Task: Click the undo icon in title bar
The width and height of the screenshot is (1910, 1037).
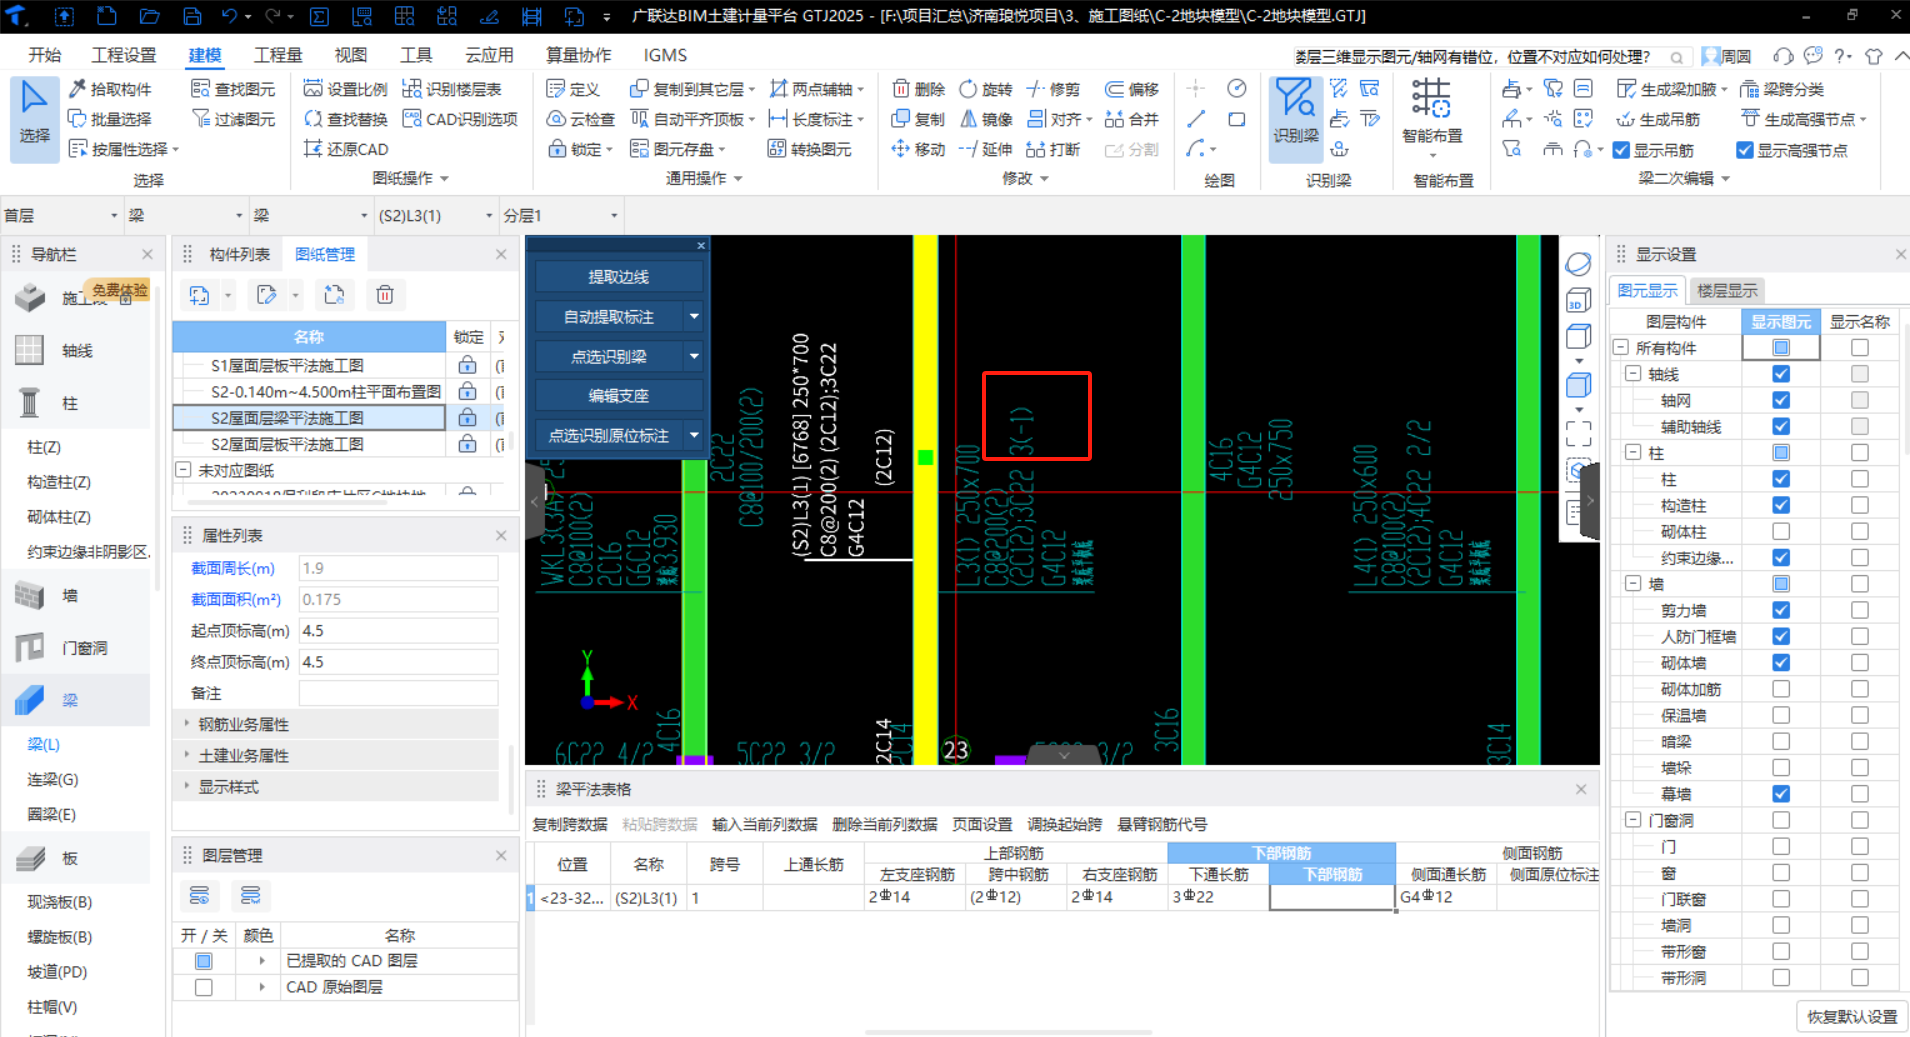Action: point(229,16)
